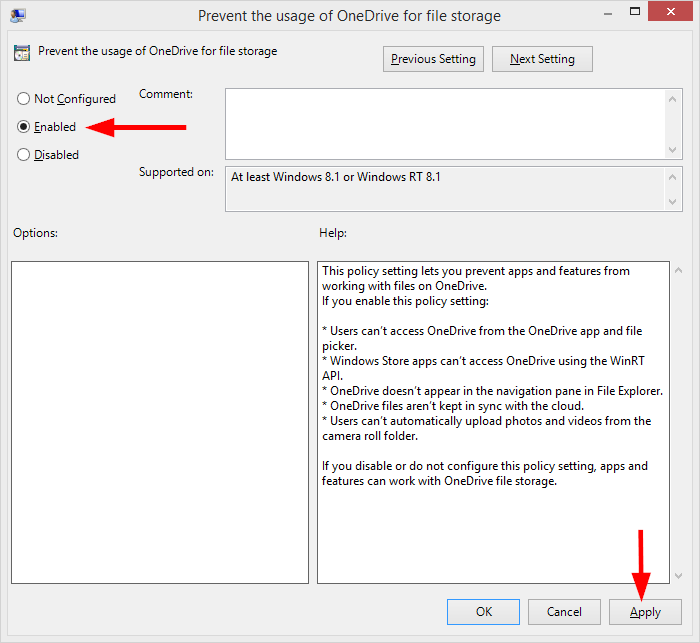Click help line 'OneDrive files aren't kept in sync'
The height and width of the screenshot is (643, 700).
pos(453,406)
